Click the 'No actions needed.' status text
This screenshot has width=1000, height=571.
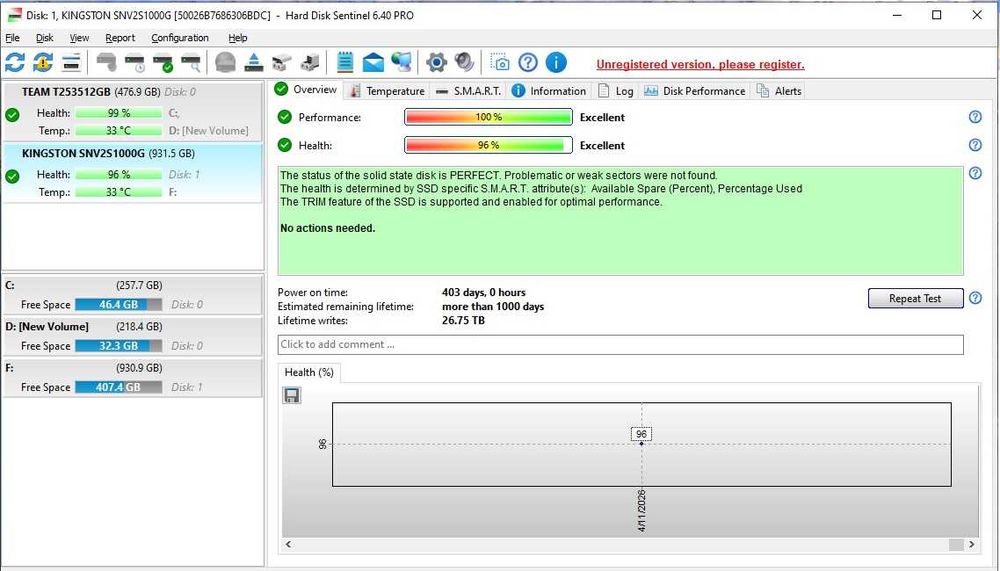click(x=328, y=228)
